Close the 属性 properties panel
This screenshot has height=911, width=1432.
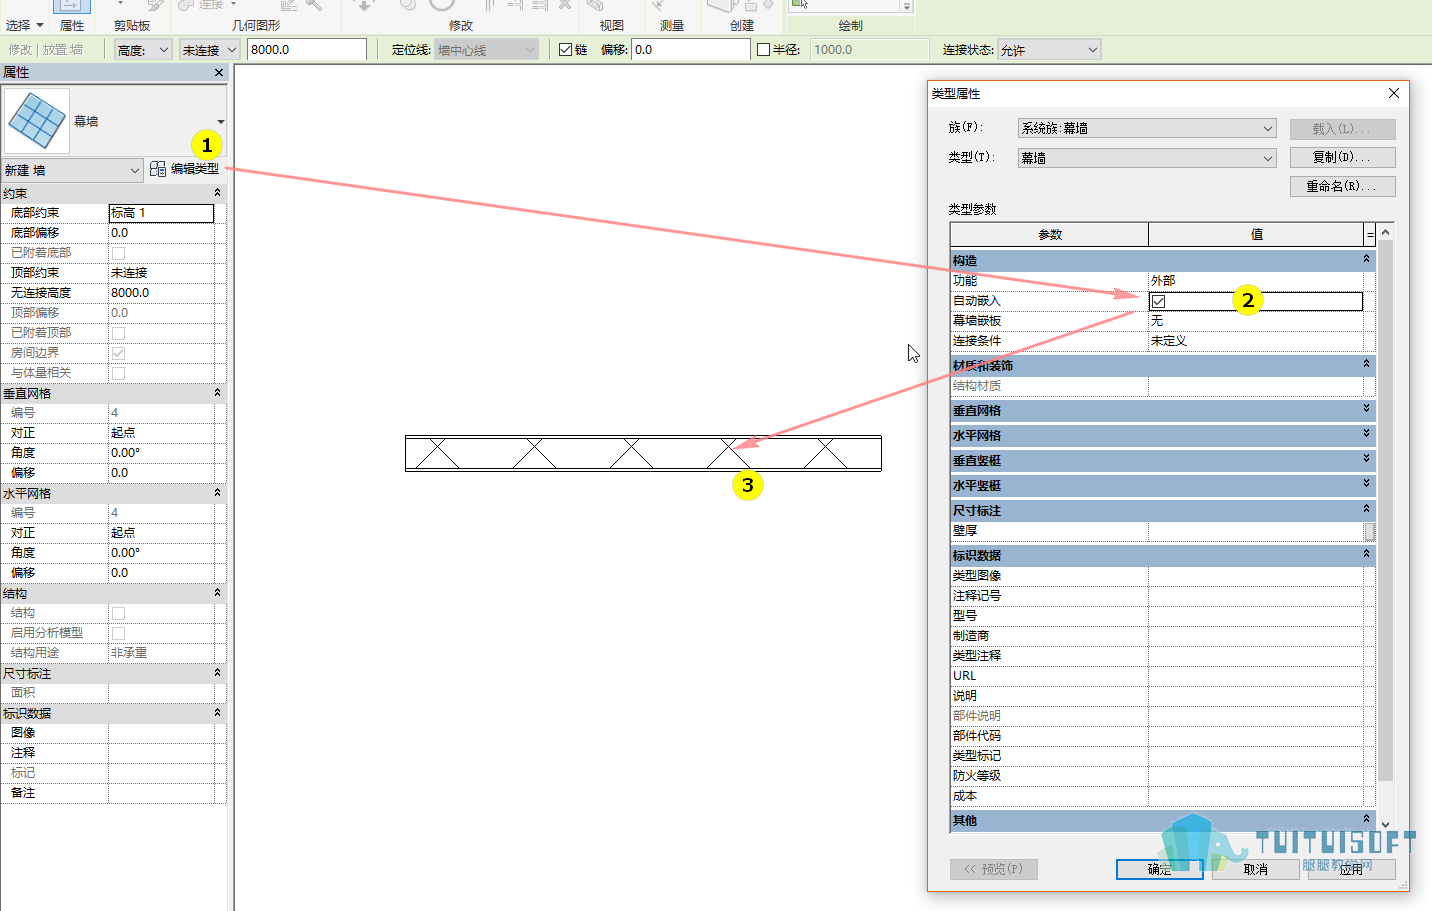[219, 72]
